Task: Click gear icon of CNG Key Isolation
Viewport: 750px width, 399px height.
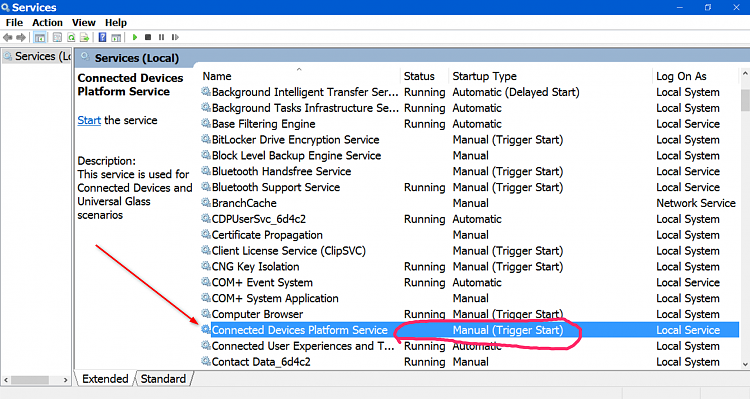Action: (x=206, y=266)
